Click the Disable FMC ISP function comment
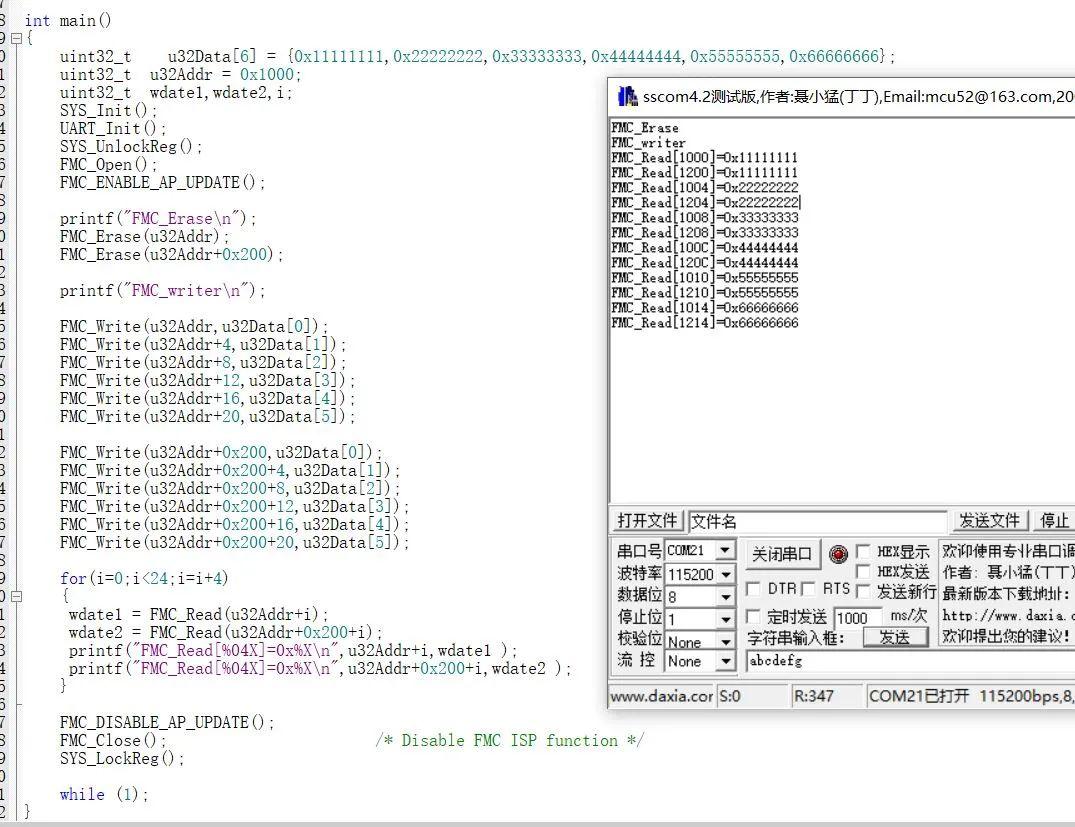This screenshot has width=1075, height=827. pyautogui.click(x=509, y=741)
